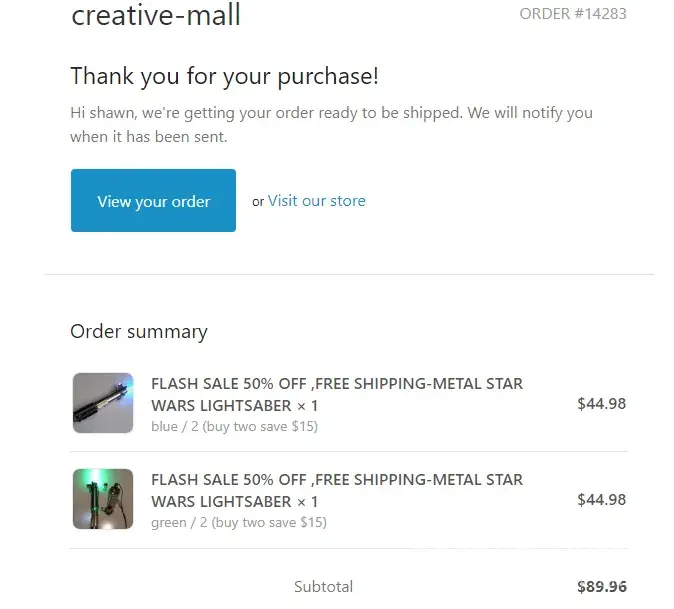Click the blue / 2 variant text
This screenshot has height=609, width=674.
point(234,426)
